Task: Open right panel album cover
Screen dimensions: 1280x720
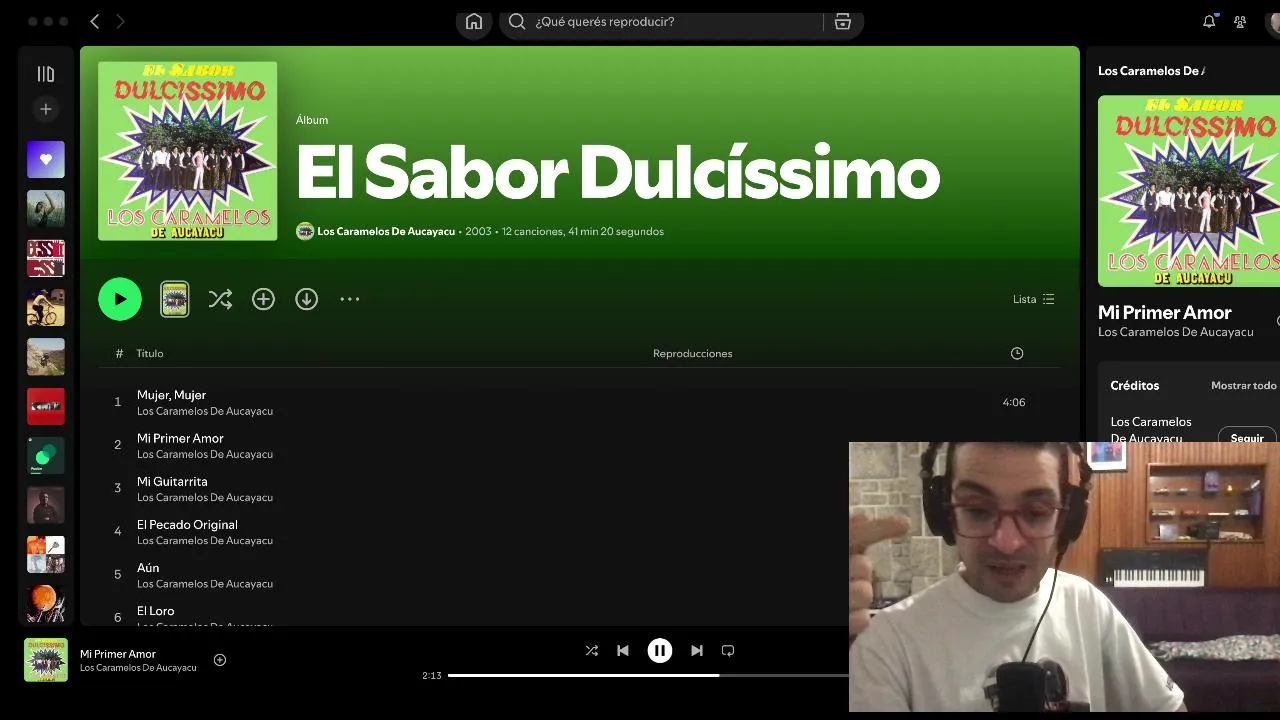Action: coord(1189,191)
